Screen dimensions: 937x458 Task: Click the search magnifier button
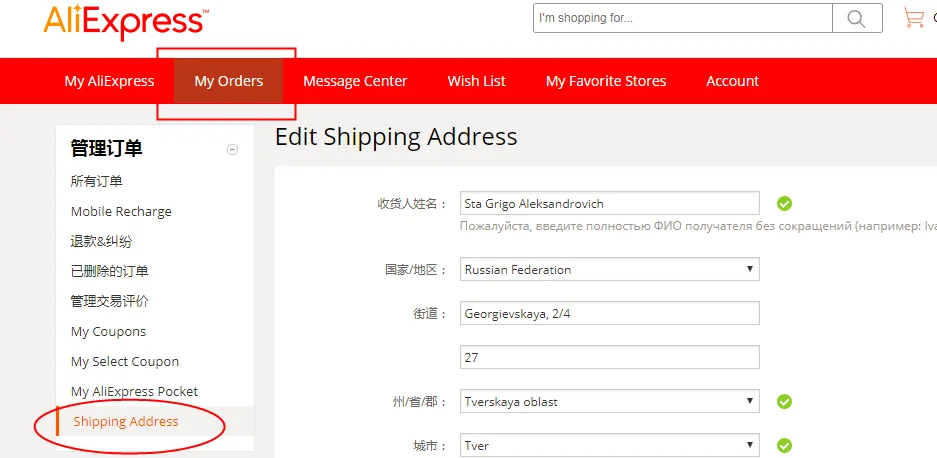pyautogui.click(x=857, y=19)
